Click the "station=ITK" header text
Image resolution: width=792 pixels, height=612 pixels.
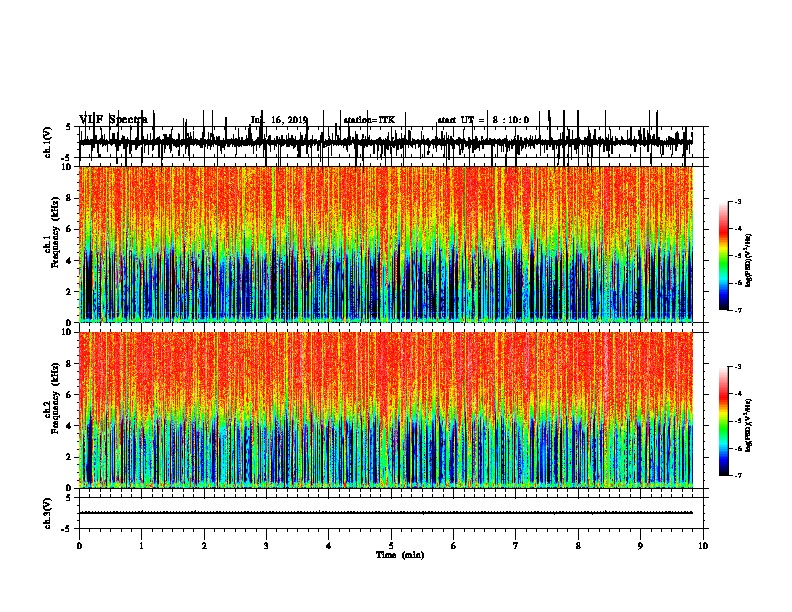369,120
